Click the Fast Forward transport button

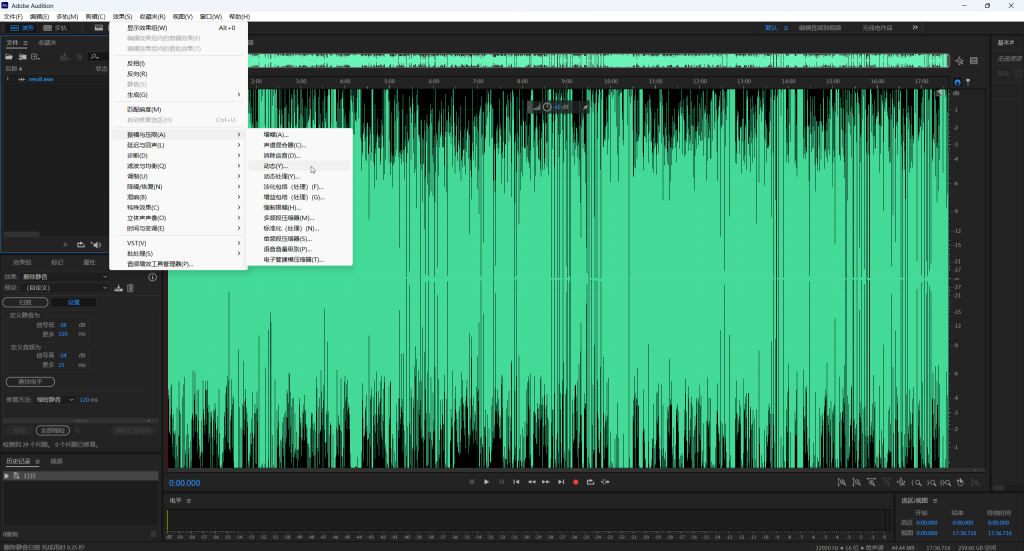546,482
